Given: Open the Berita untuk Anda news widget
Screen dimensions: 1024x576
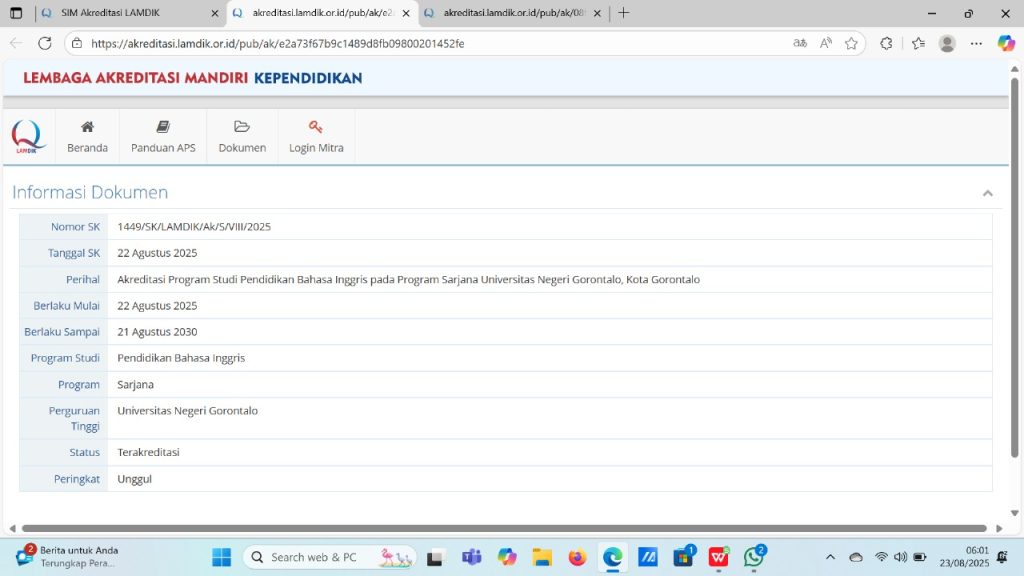Looking at the screenshot, I should point(67,556).
